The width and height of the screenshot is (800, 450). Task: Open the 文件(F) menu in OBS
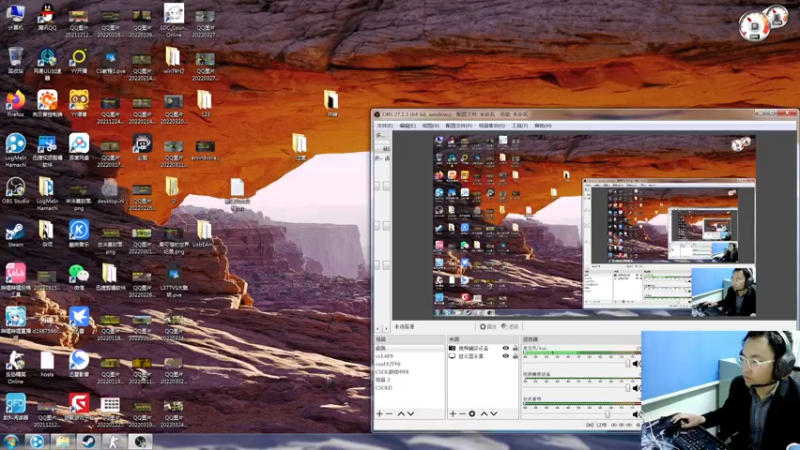(384, 126)
